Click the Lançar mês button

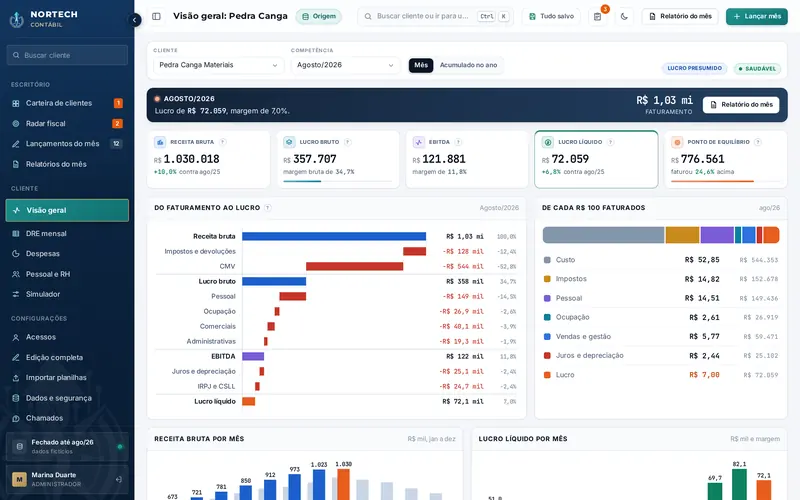757,16
